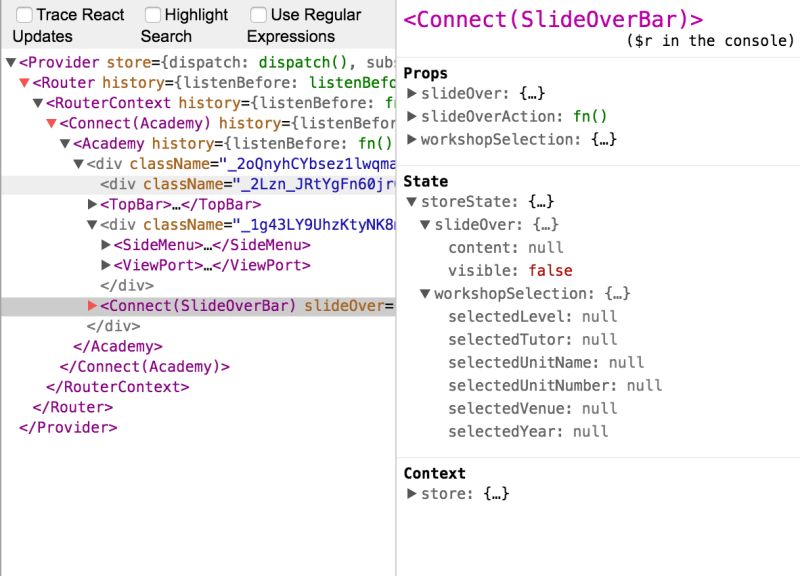Collapse slideOver under storeState
The width and height of the screenshot is (800, 576).
(x=426, y=224)
